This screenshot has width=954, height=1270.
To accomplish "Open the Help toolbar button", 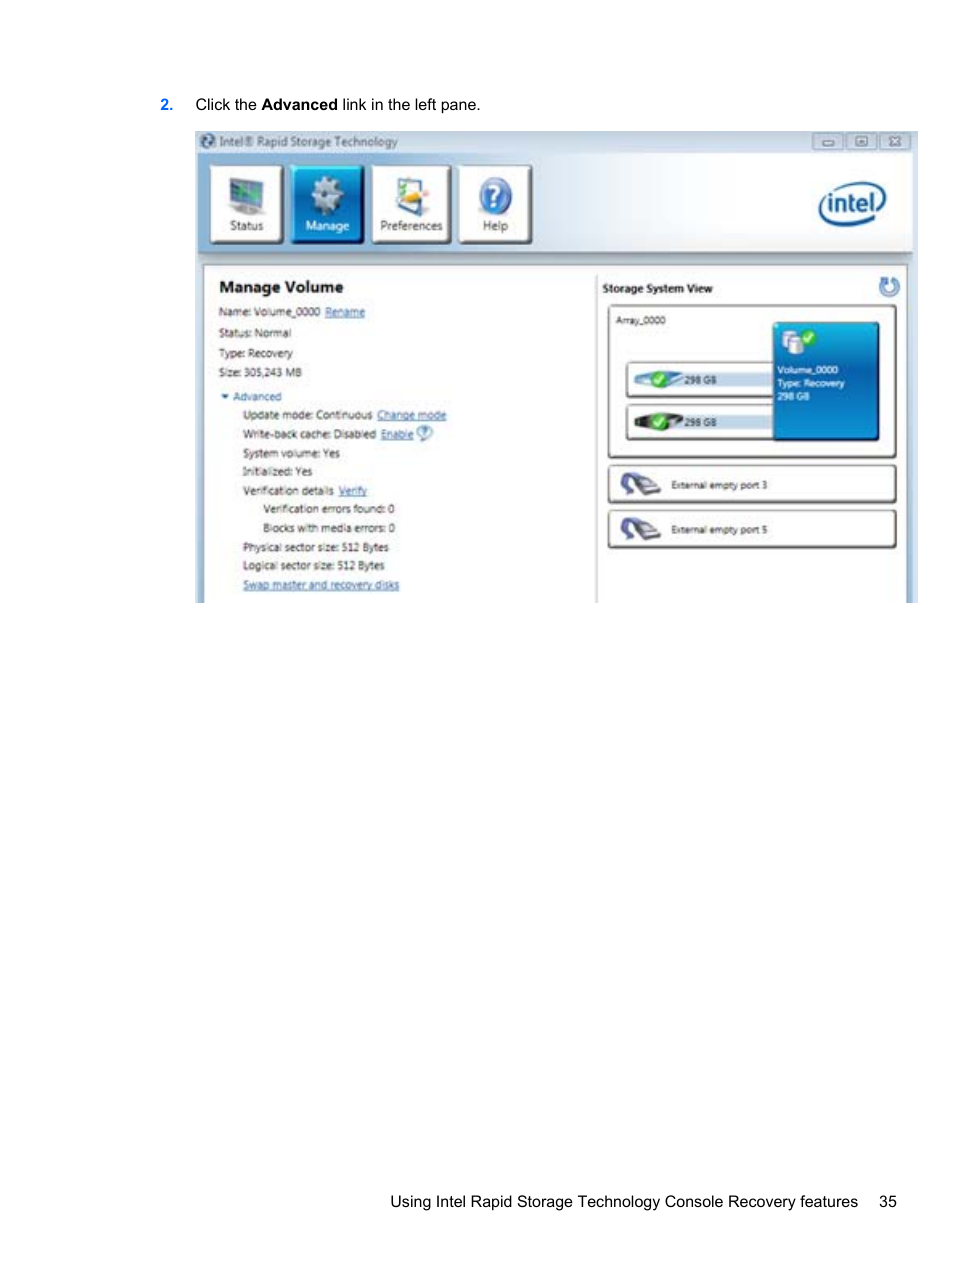I will [495, 204].
